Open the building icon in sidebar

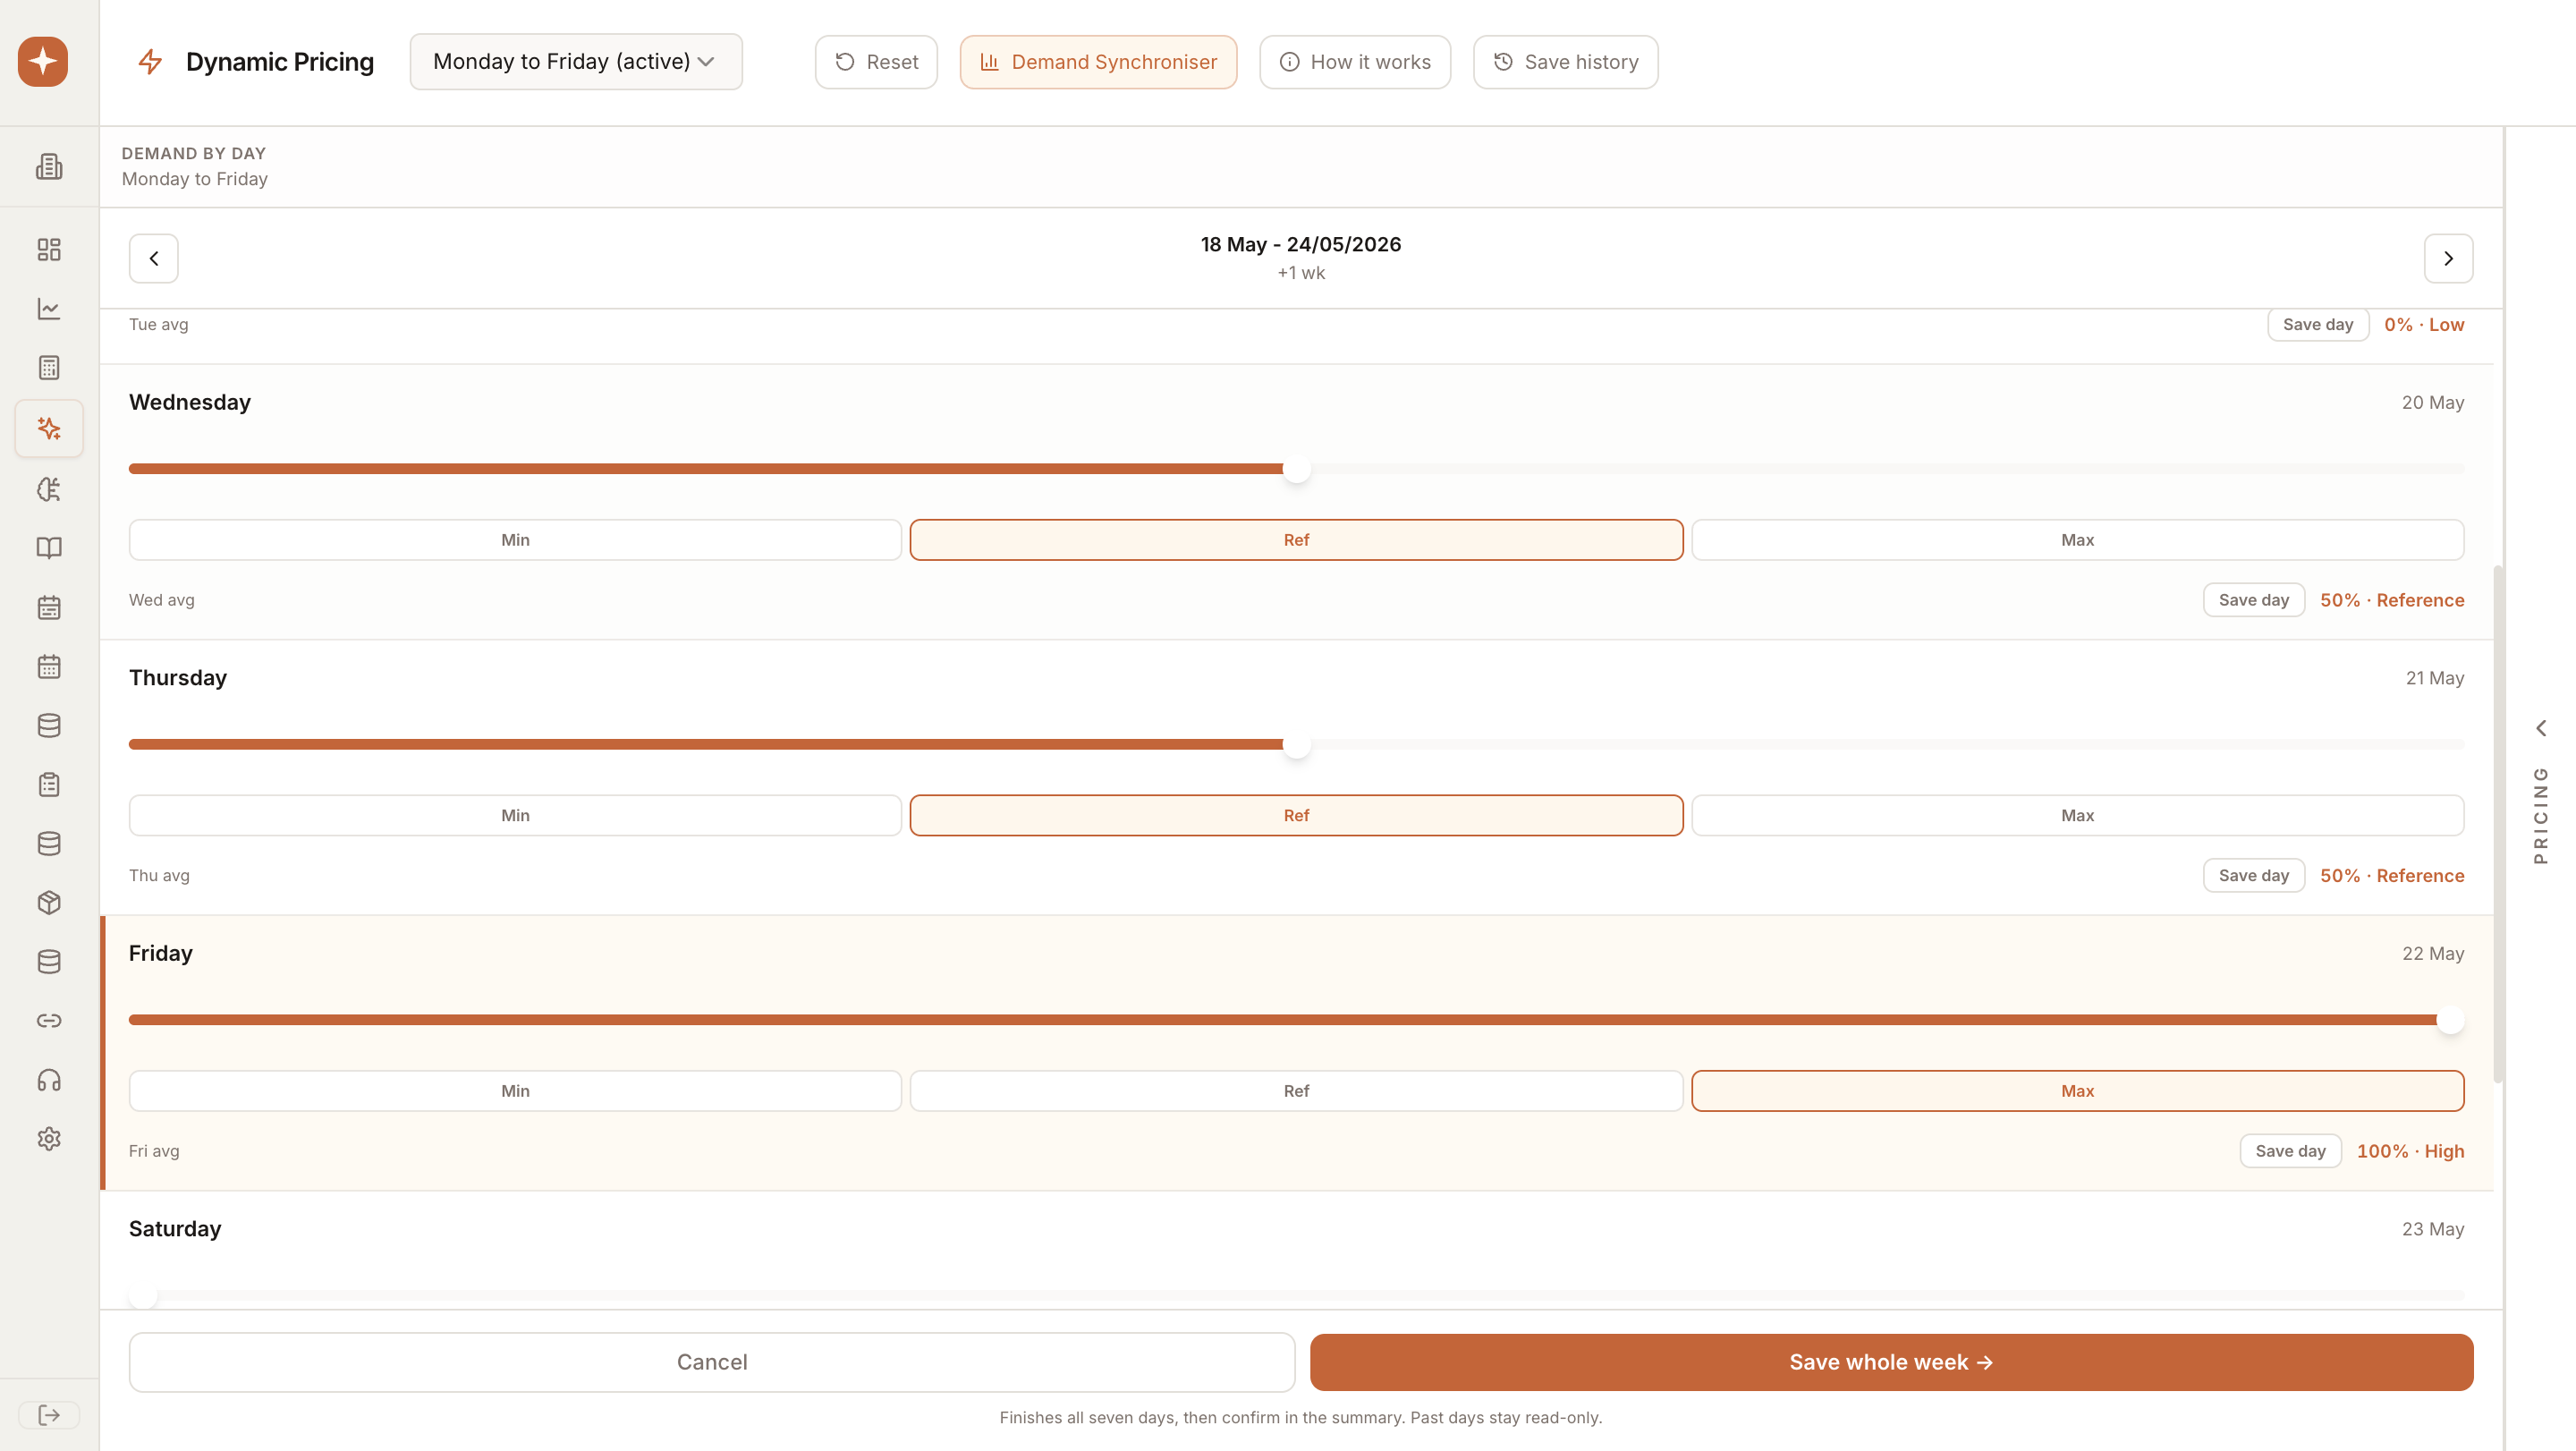(49, 166)
